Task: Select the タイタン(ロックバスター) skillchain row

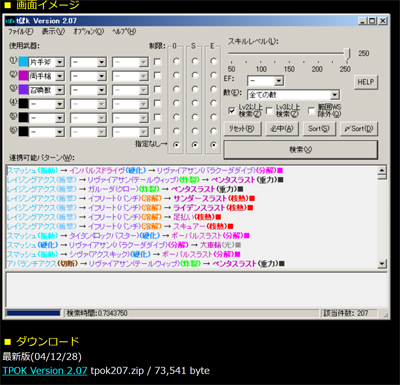Action: tap(128, 236)
